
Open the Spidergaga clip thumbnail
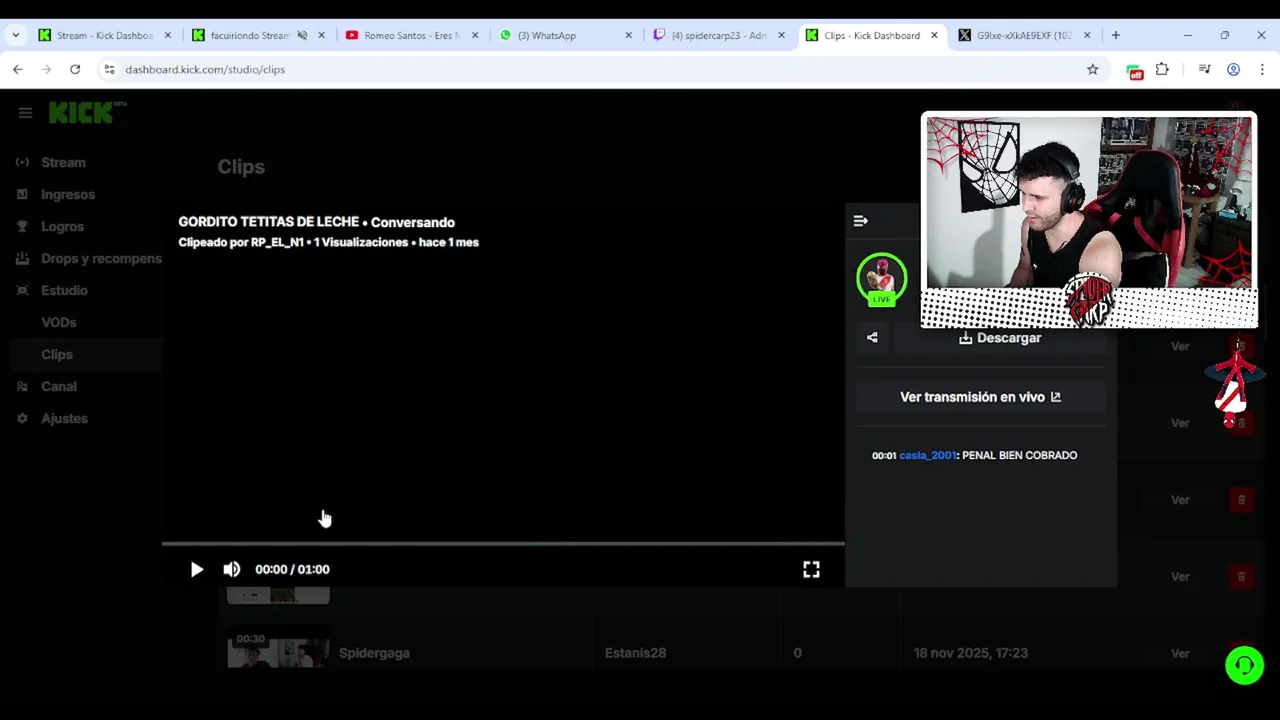(278, 649)
